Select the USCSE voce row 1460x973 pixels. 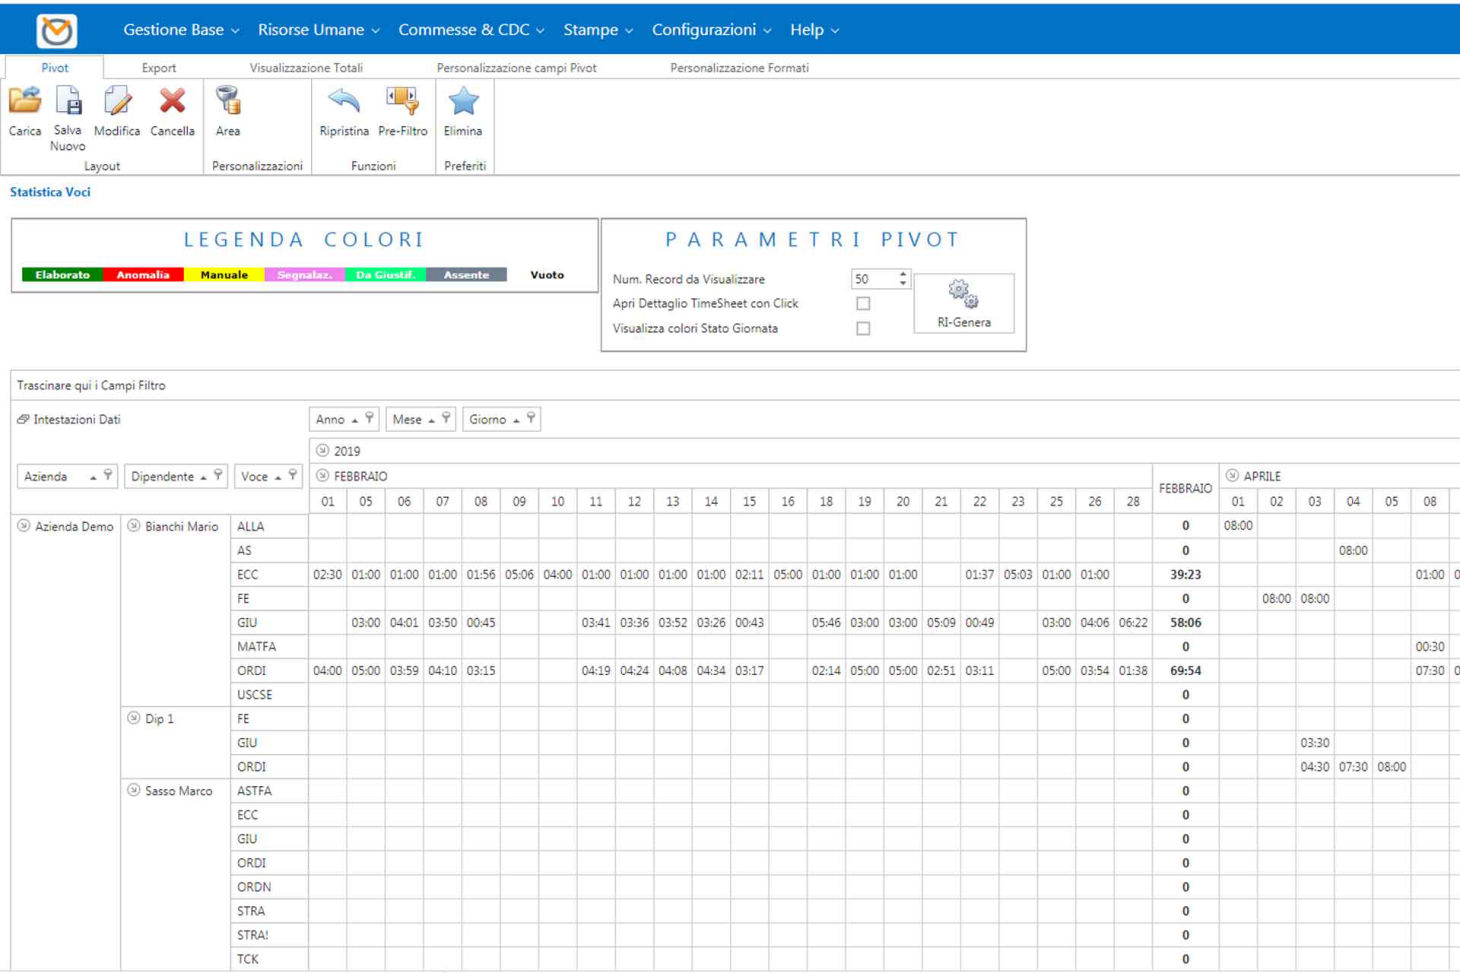point(269,695)
